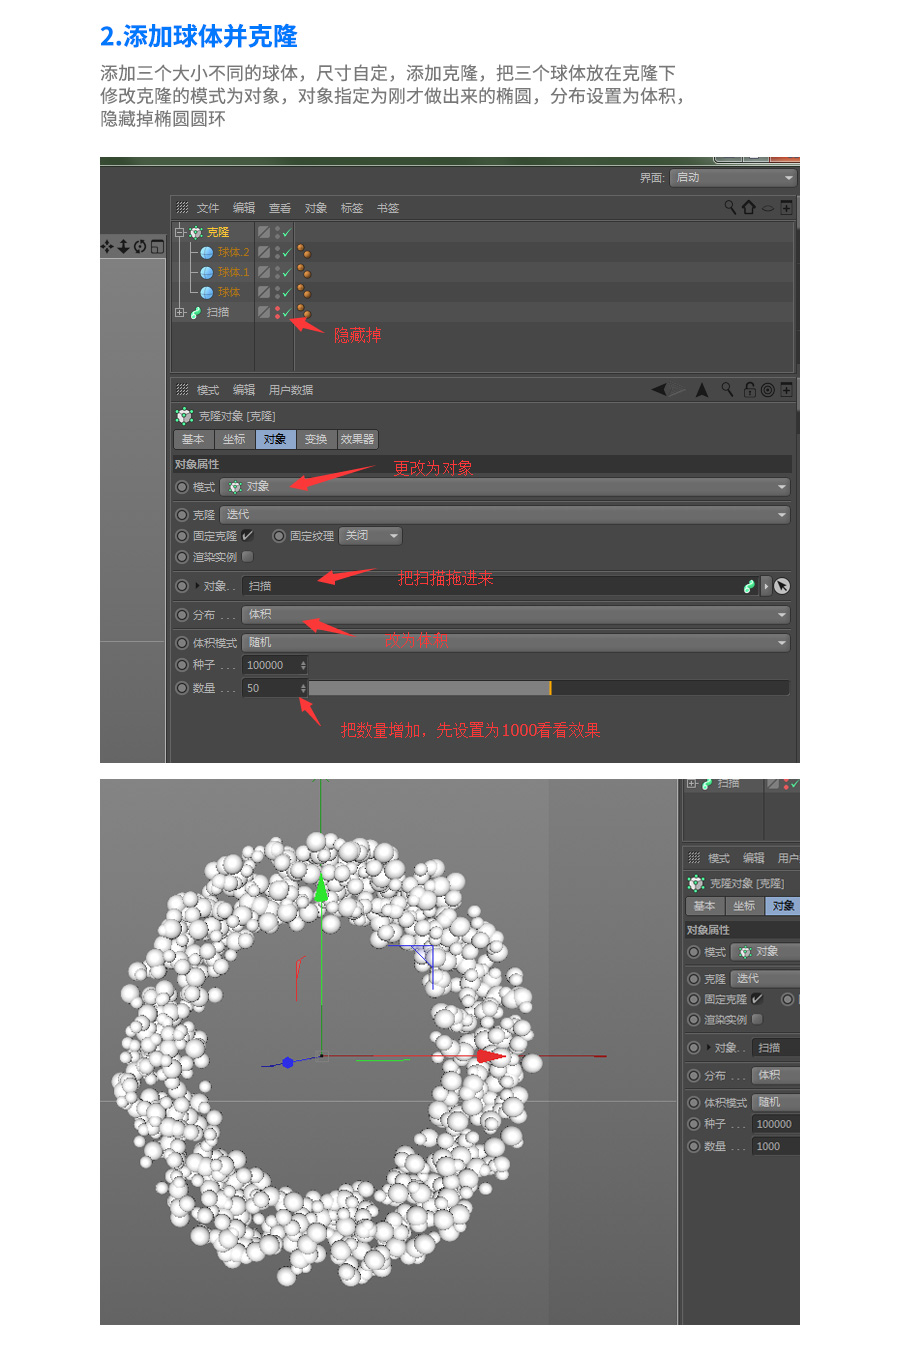
Task: Switch to the 变换 tab
Action: tap(317, 439)
